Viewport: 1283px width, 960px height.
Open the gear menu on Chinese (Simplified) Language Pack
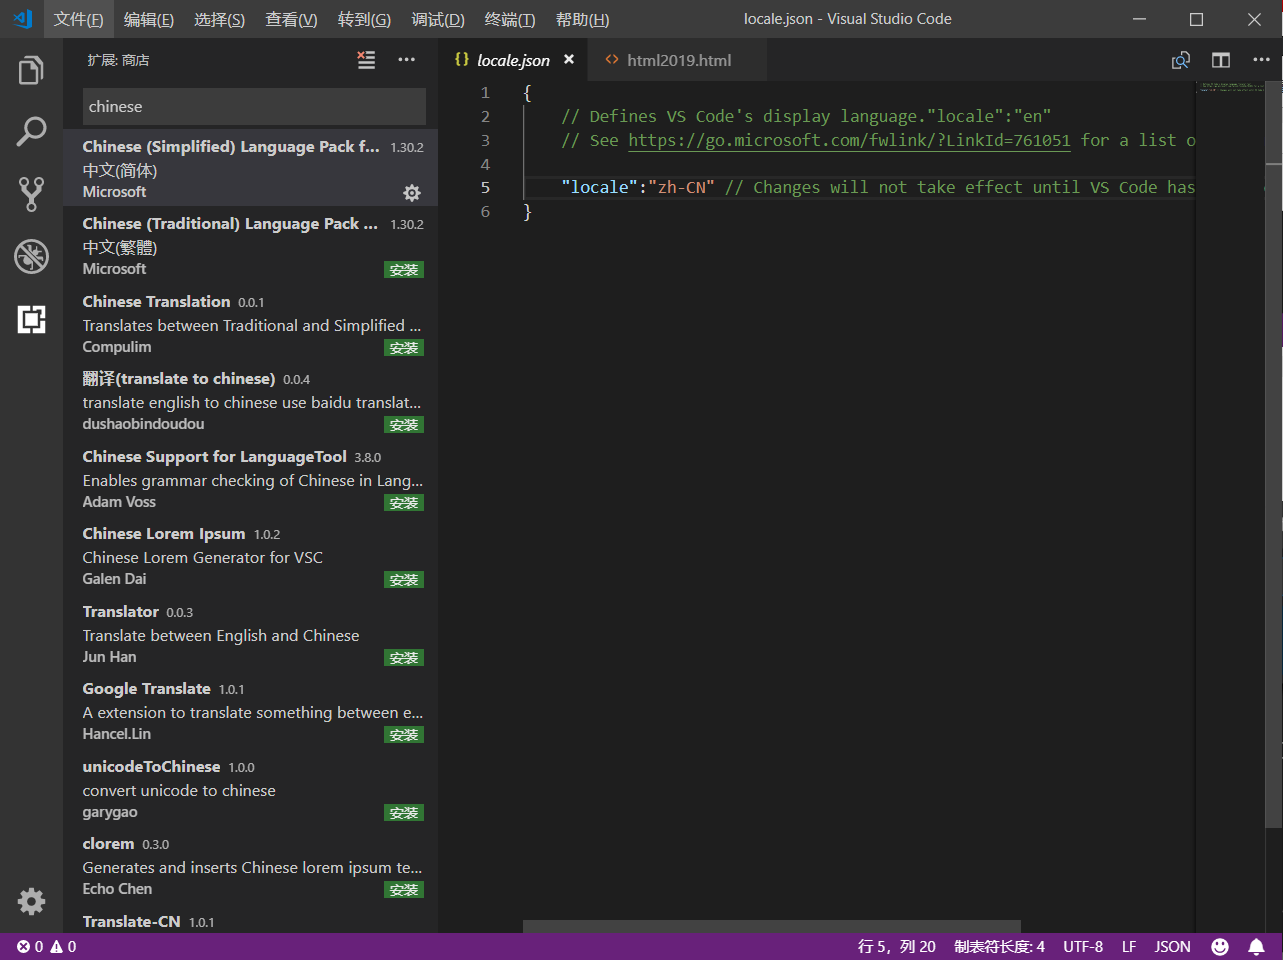coord(412,193)
